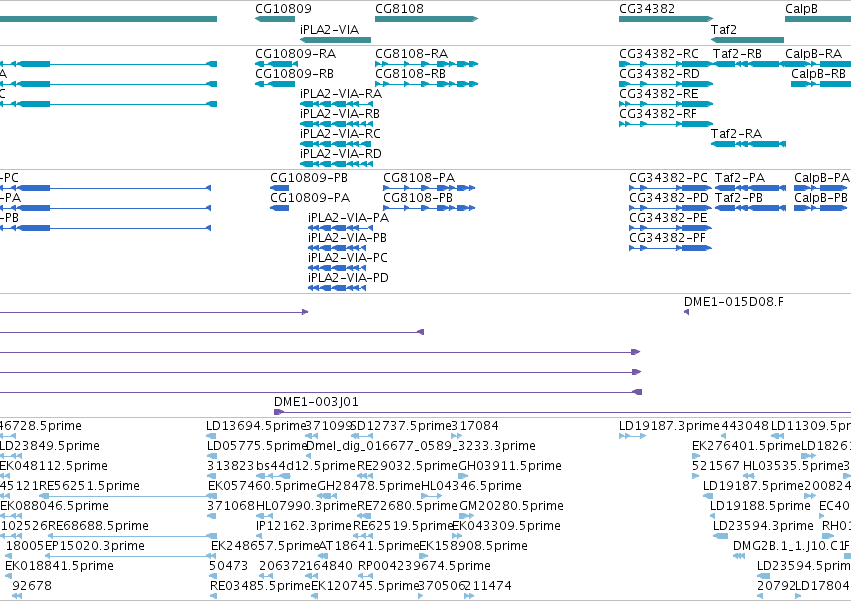Open EST LD23849.5prime
The image size is (851, 601).
coord(49,446)
